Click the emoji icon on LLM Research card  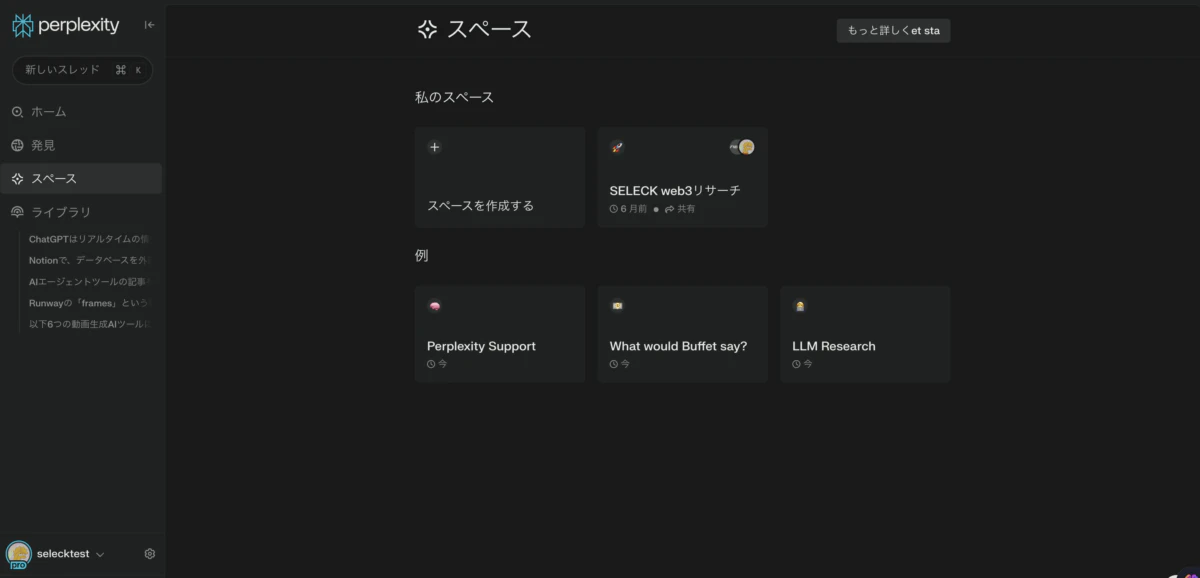click(800, 306)
